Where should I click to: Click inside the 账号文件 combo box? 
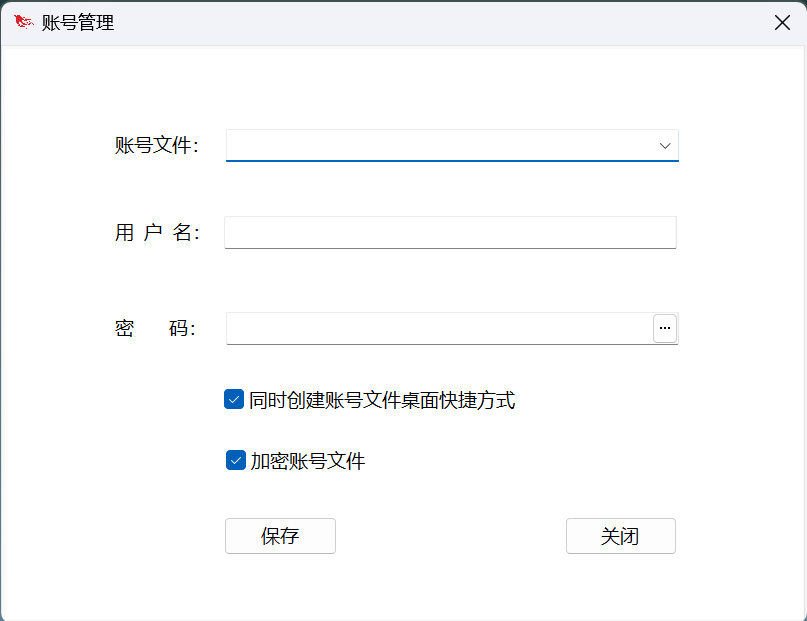click(440, 146)
